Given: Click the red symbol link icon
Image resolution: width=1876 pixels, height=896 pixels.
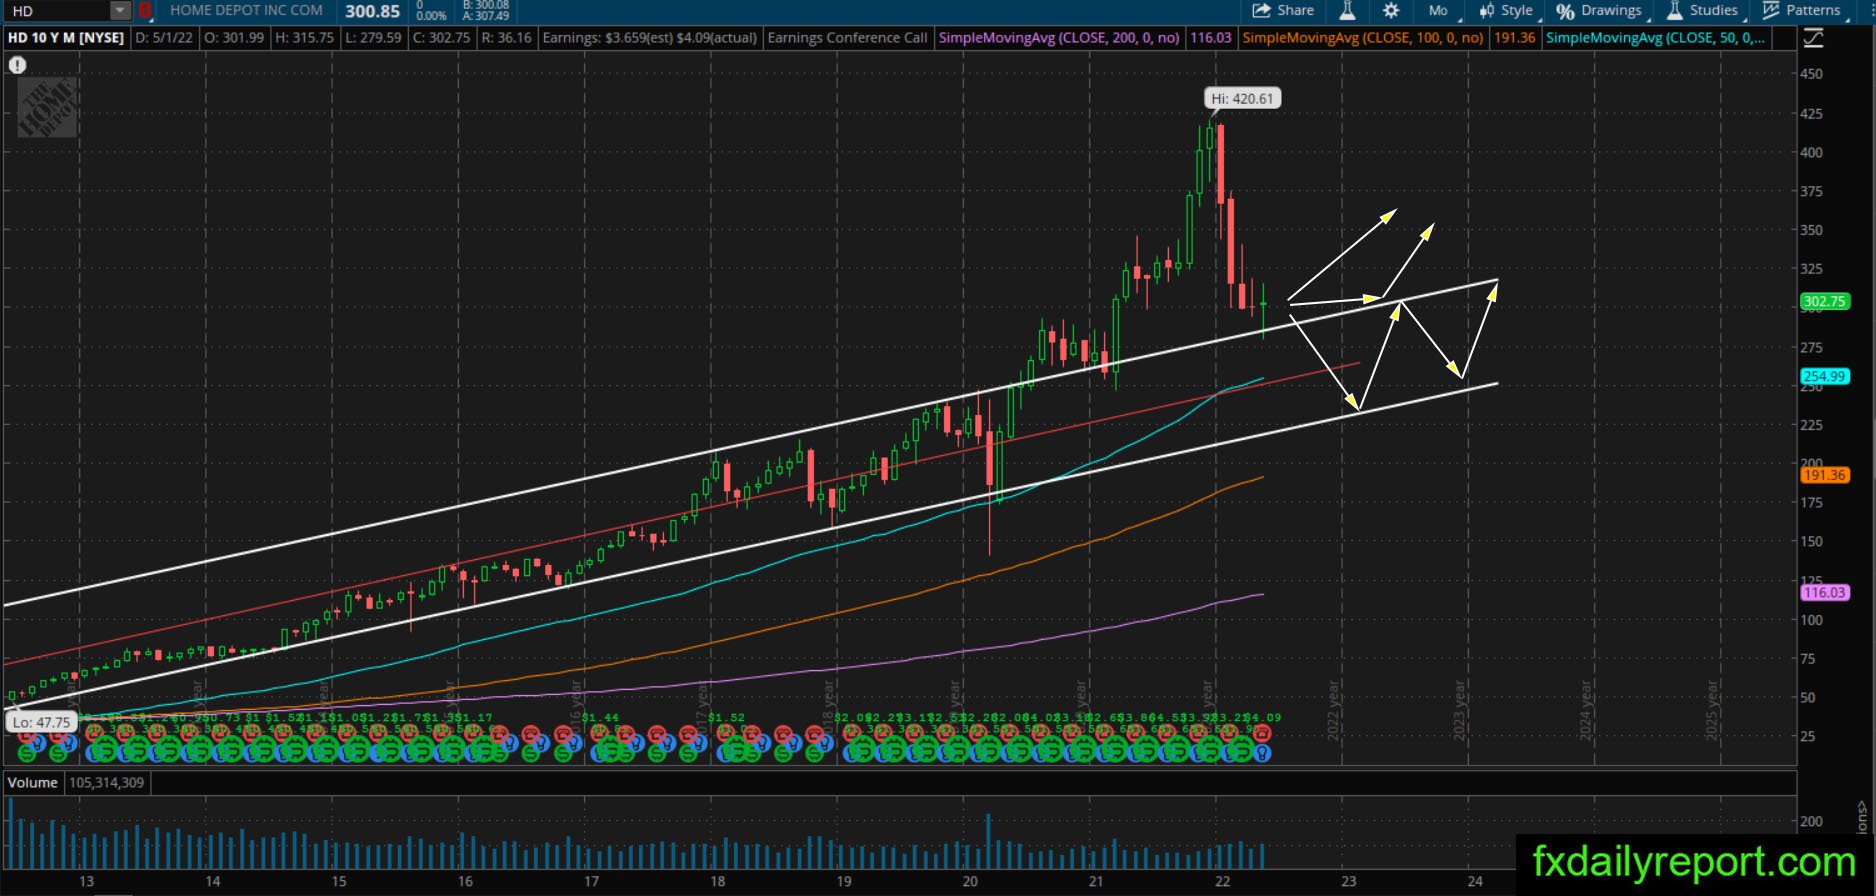Looking at the screenshot, I should tap(145, 11).
